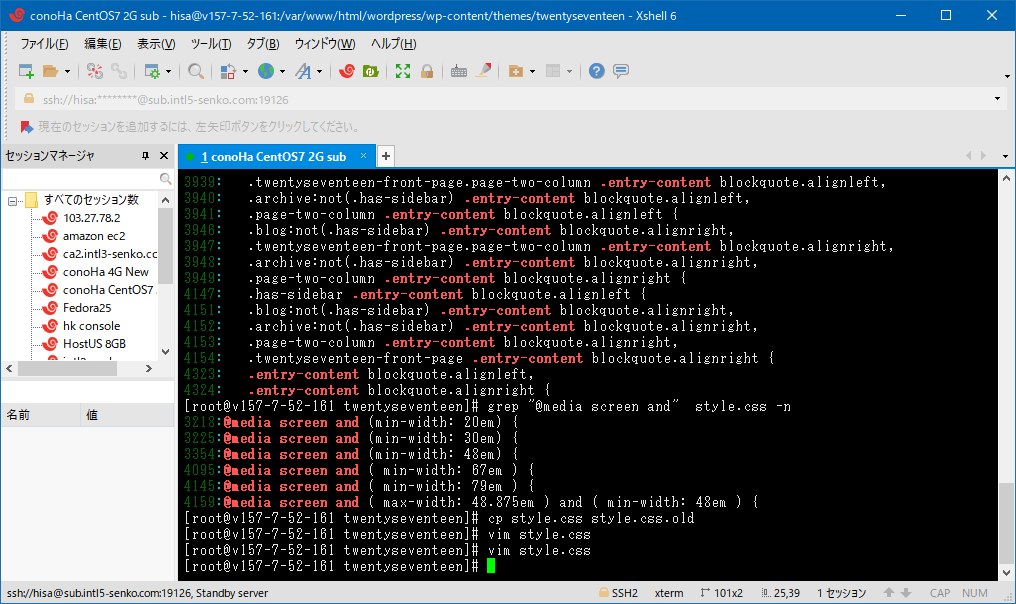
Task: Toggle the NUM indicator in status bar
Action: pyautogui.click(x=975, y=592)
